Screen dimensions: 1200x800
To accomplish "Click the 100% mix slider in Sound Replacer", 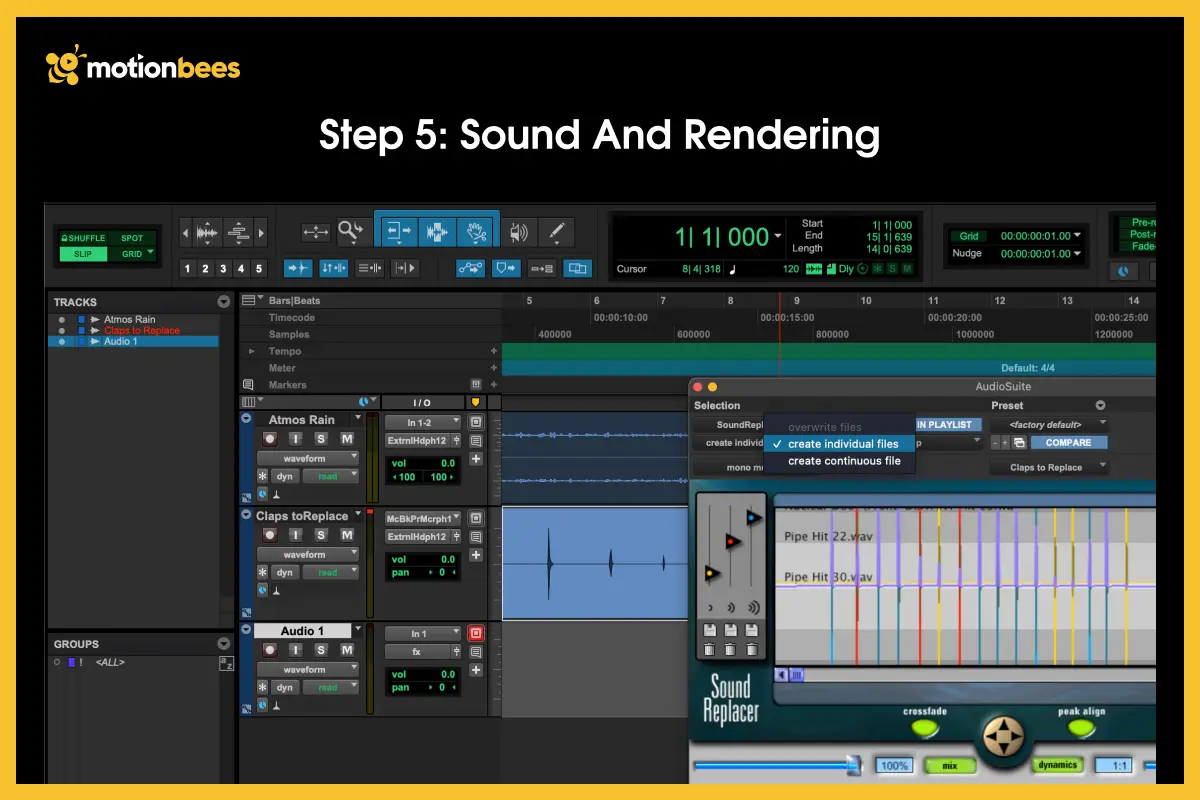I will click(894, 765).
